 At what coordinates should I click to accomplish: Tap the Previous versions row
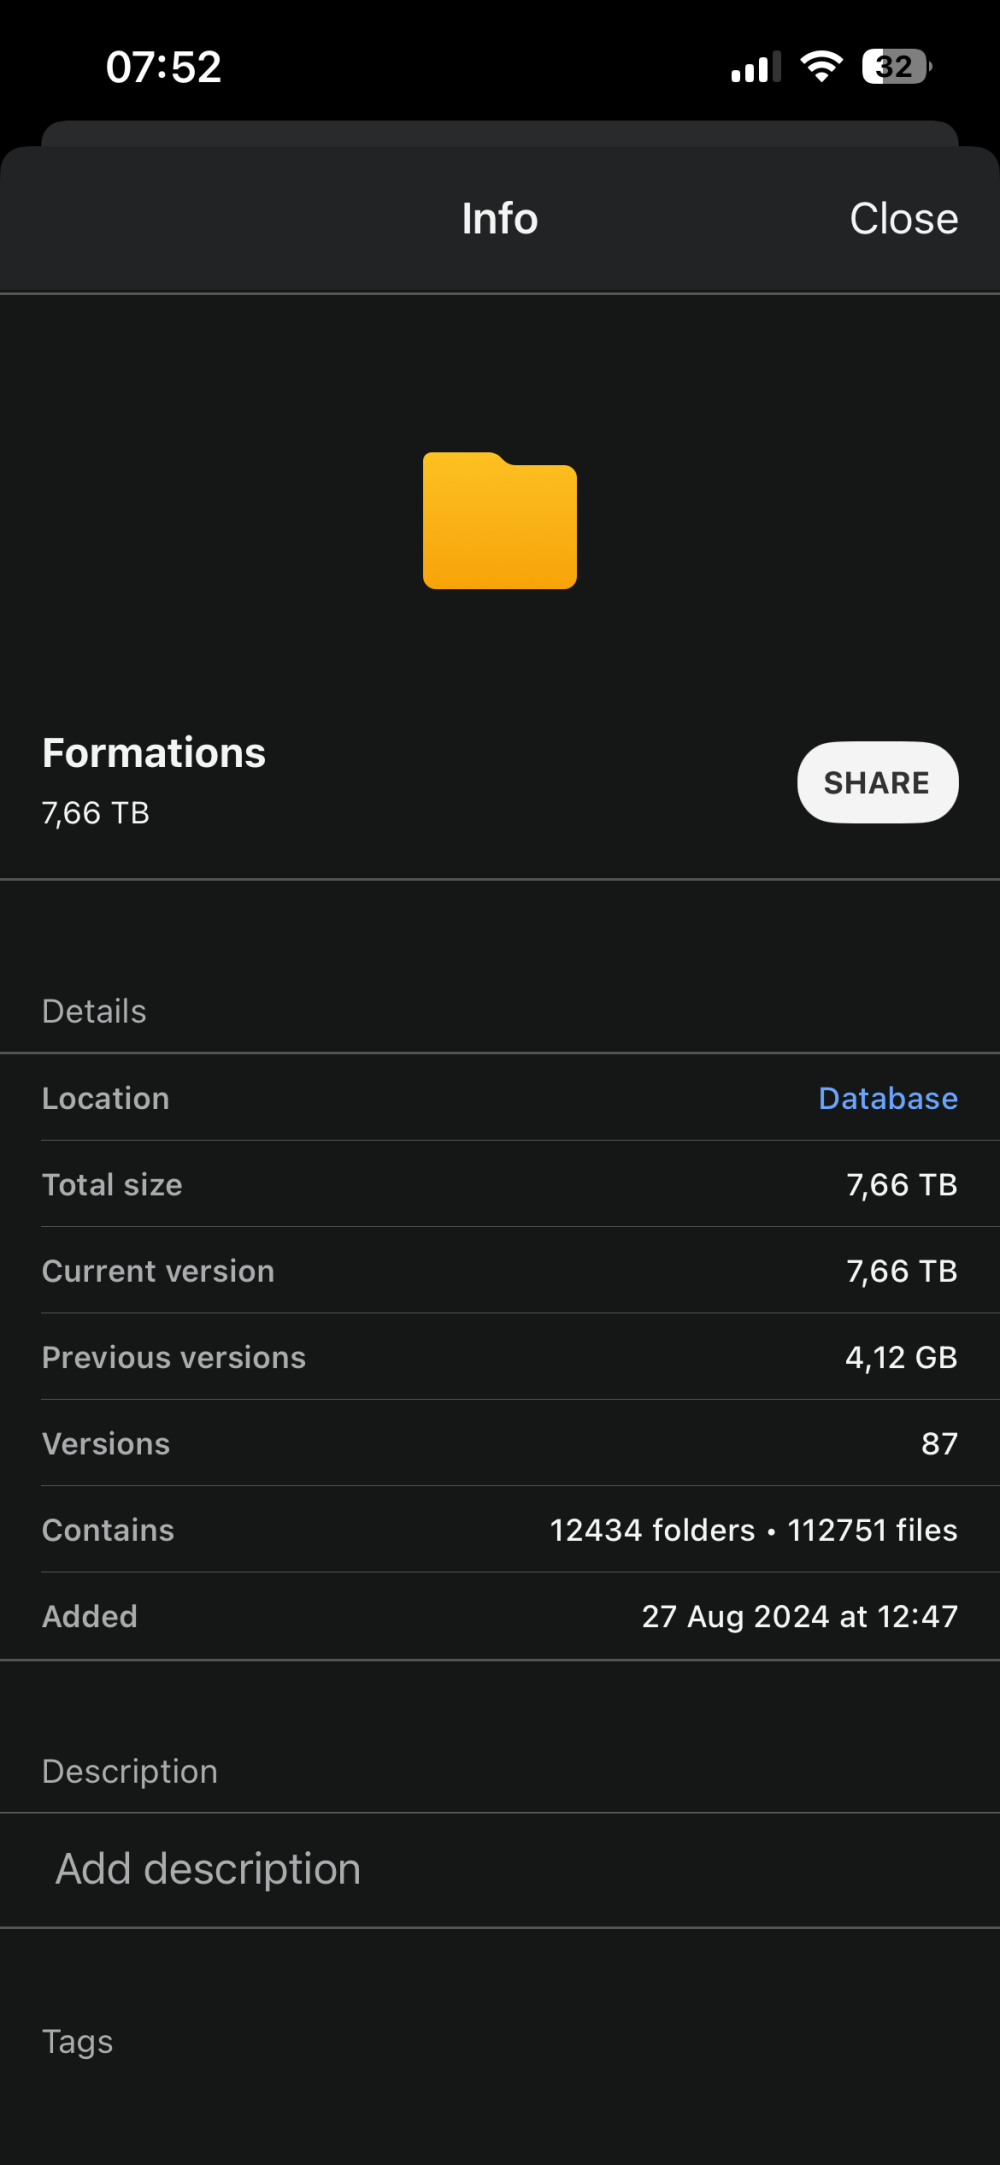pyautogui.click(x=500, y=1357)
